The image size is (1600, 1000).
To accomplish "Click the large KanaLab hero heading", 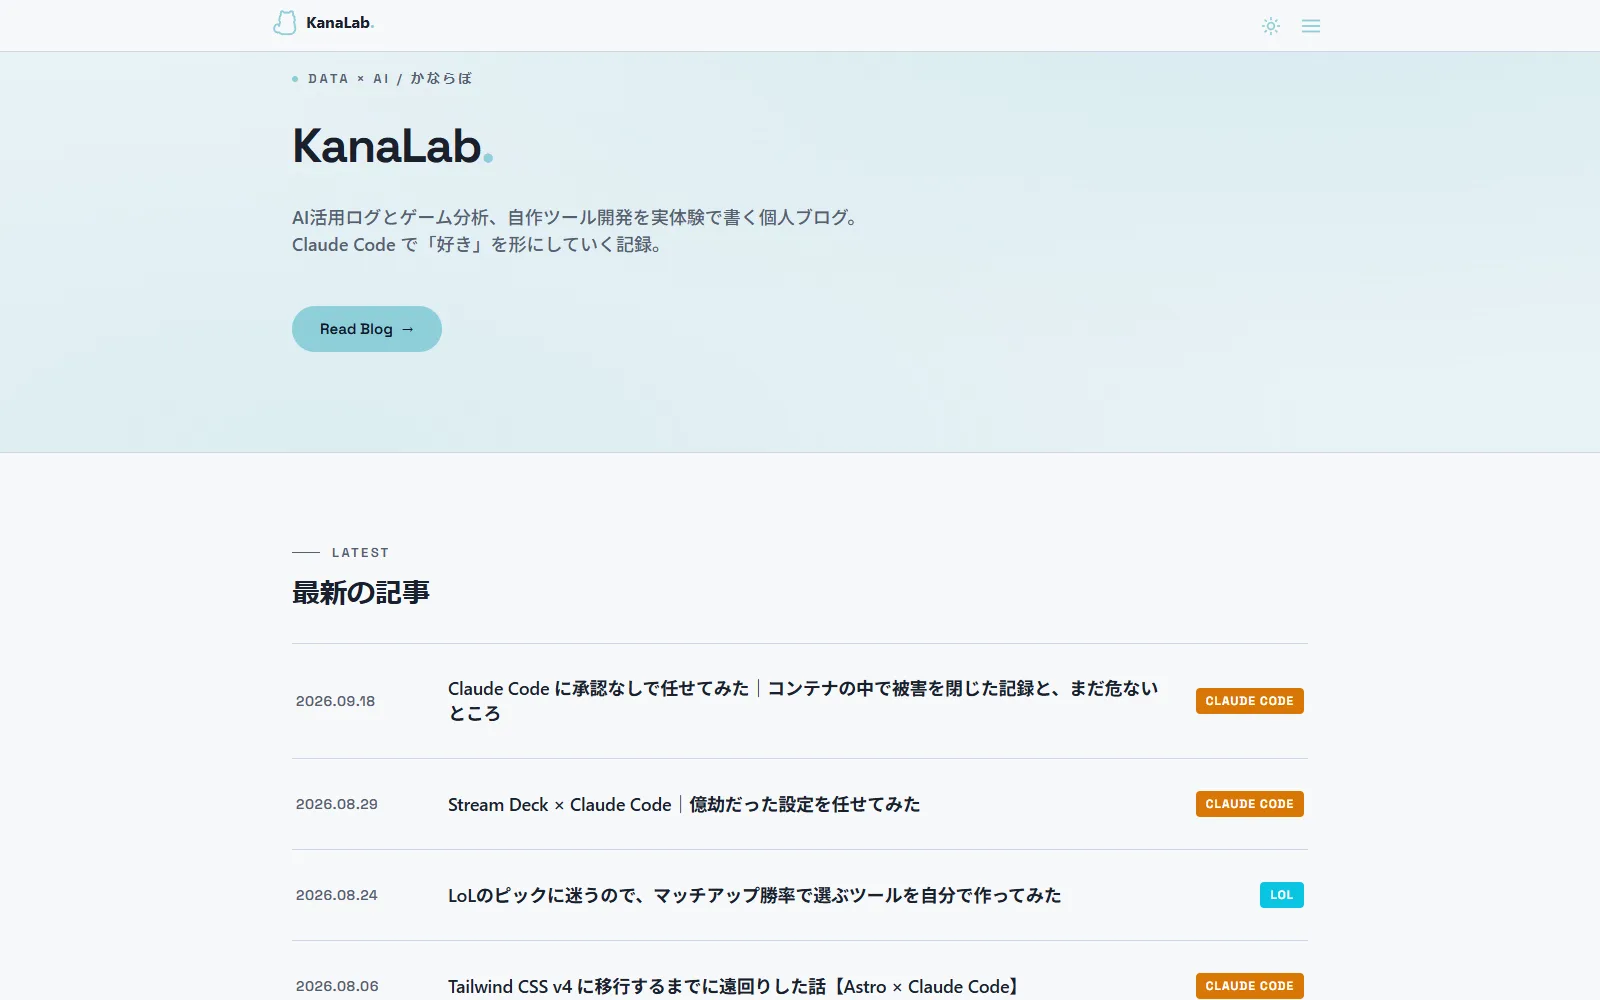I will 393,146.
